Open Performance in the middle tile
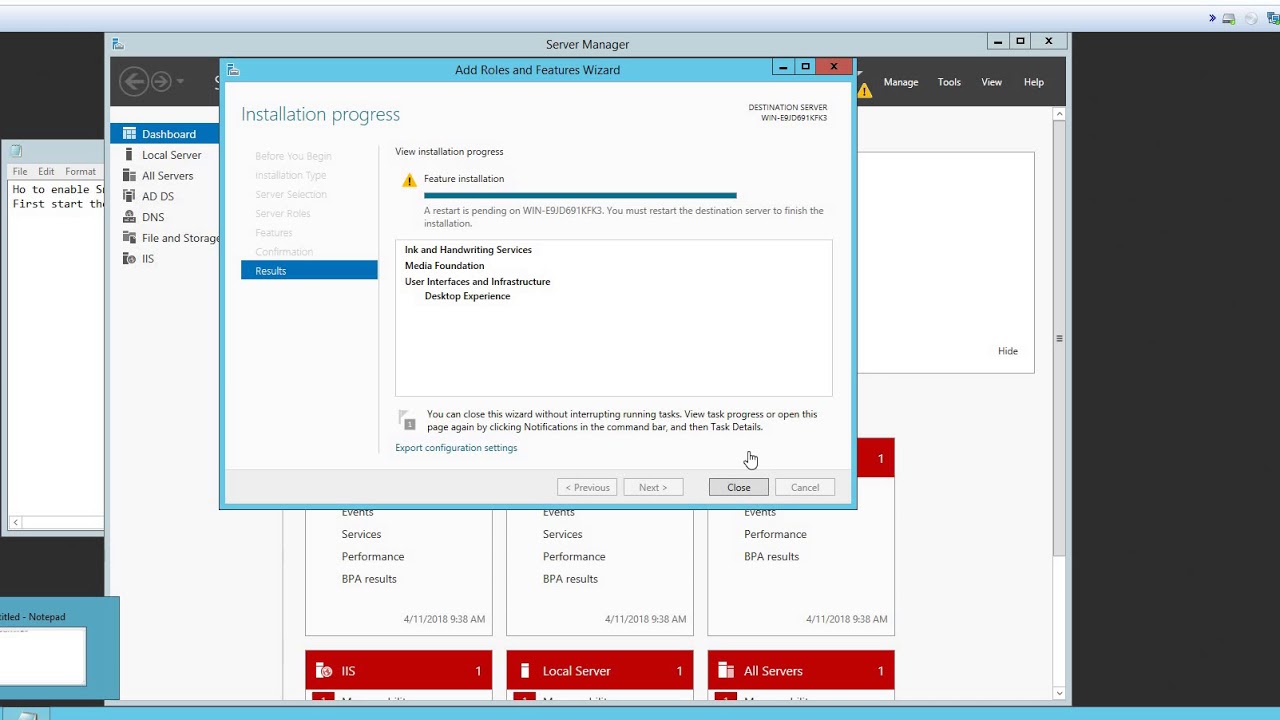The height and width of the screenshot is (720, 1280). pos(574,556)
